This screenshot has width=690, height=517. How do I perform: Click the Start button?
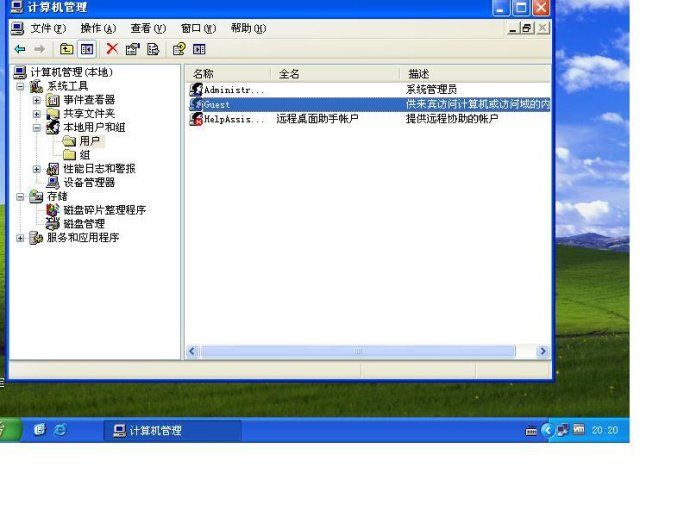[10, 430]
